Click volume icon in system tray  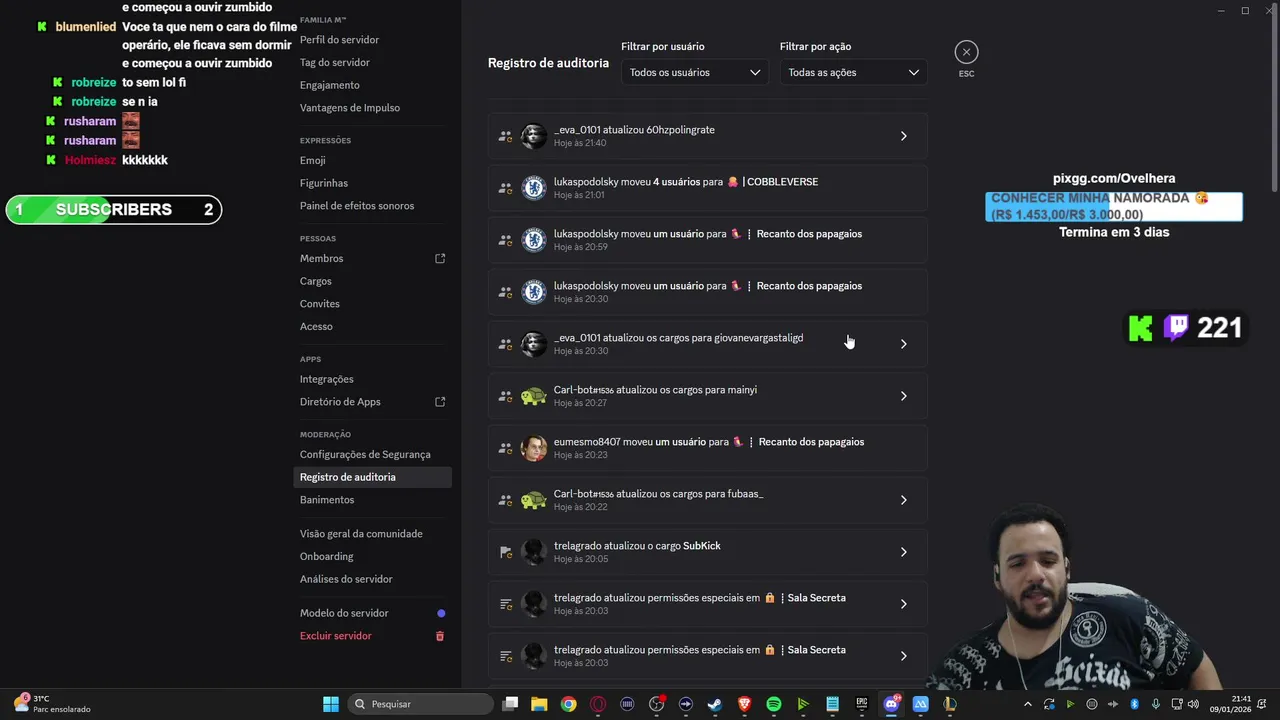click(x=1193, y=704)
